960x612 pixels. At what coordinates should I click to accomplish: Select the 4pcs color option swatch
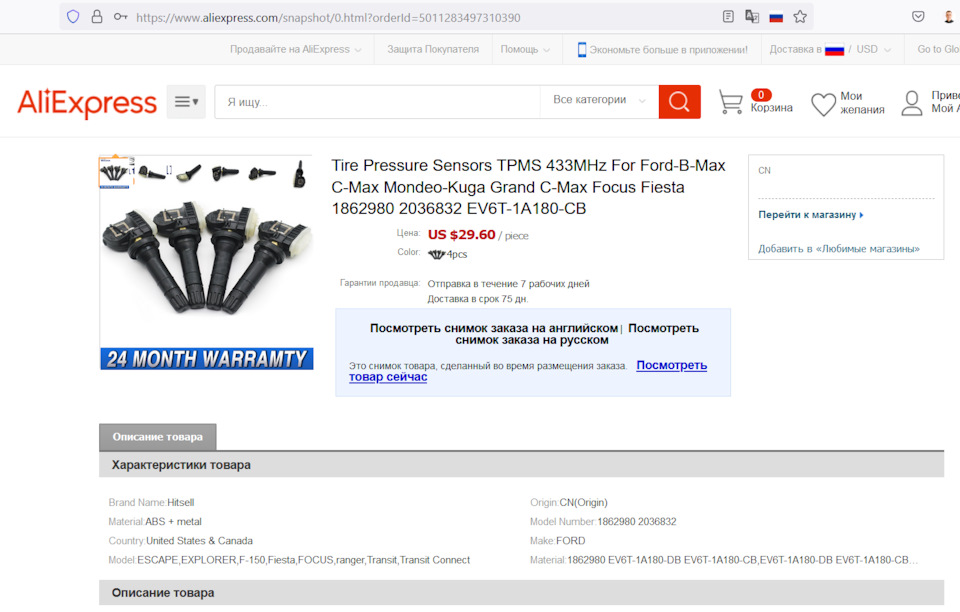[x=448, y=254]
